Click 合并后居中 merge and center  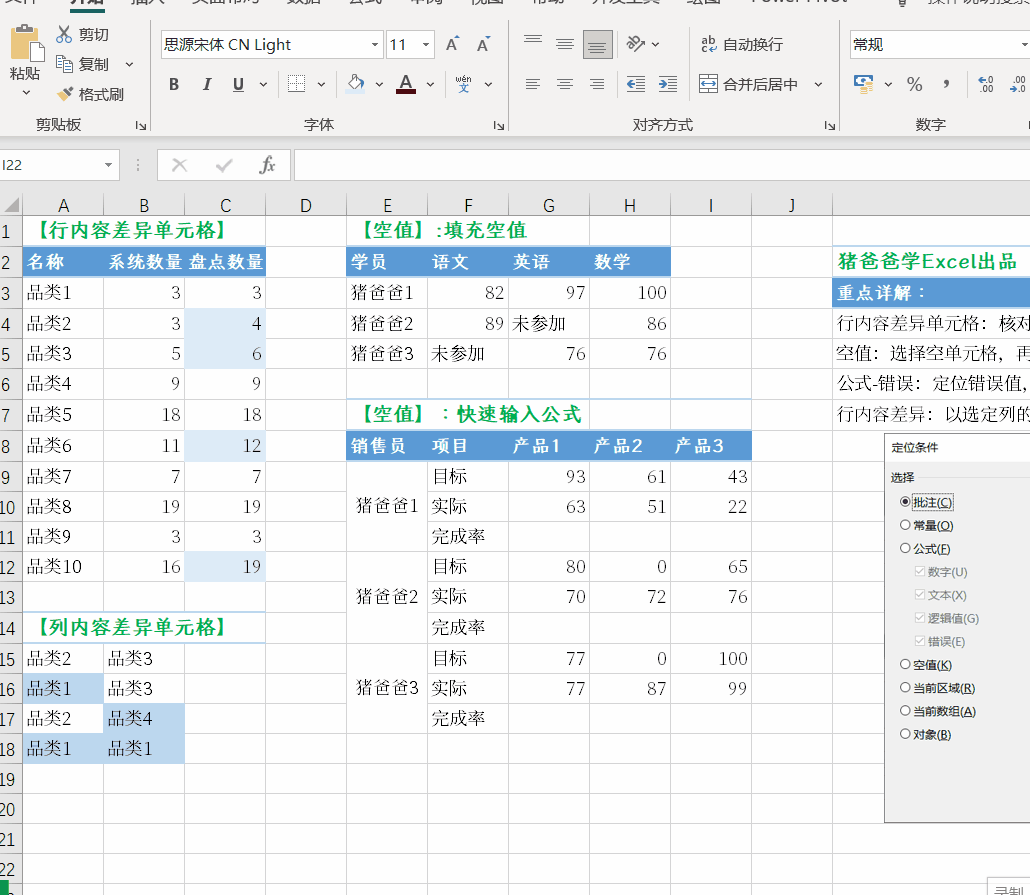749,84
